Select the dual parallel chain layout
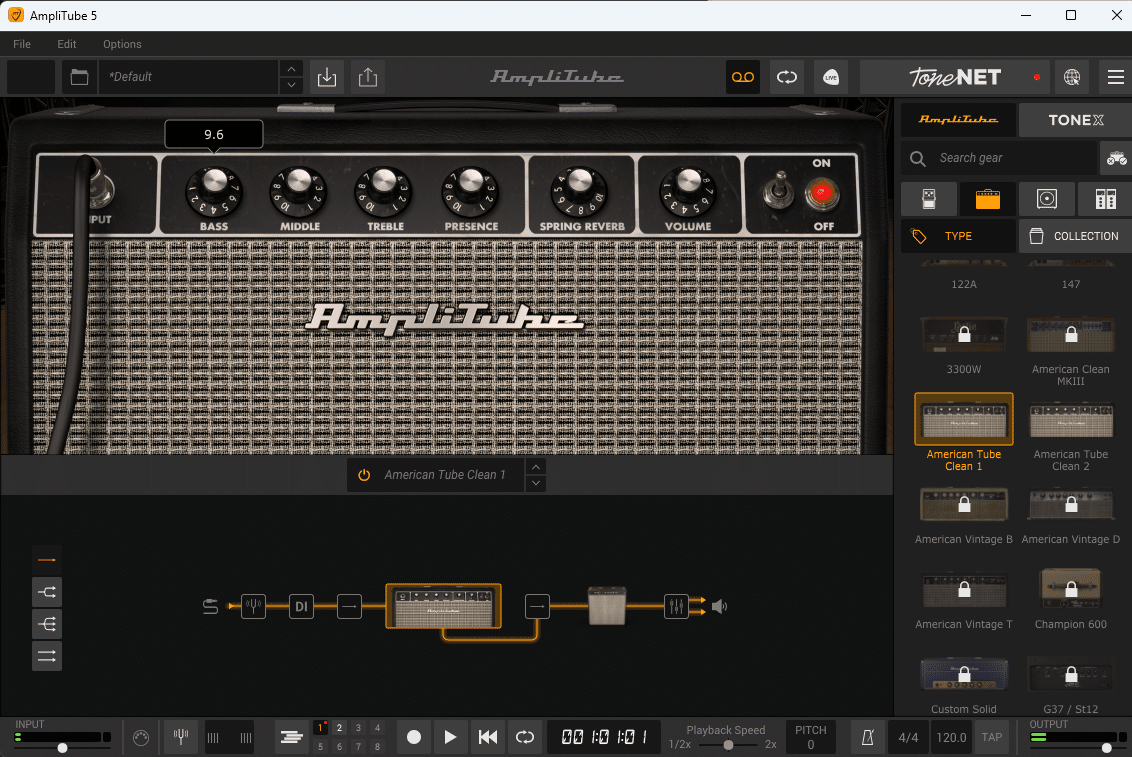The height and width of the screenshot is (757, 1132). click(x=47, y=656)
